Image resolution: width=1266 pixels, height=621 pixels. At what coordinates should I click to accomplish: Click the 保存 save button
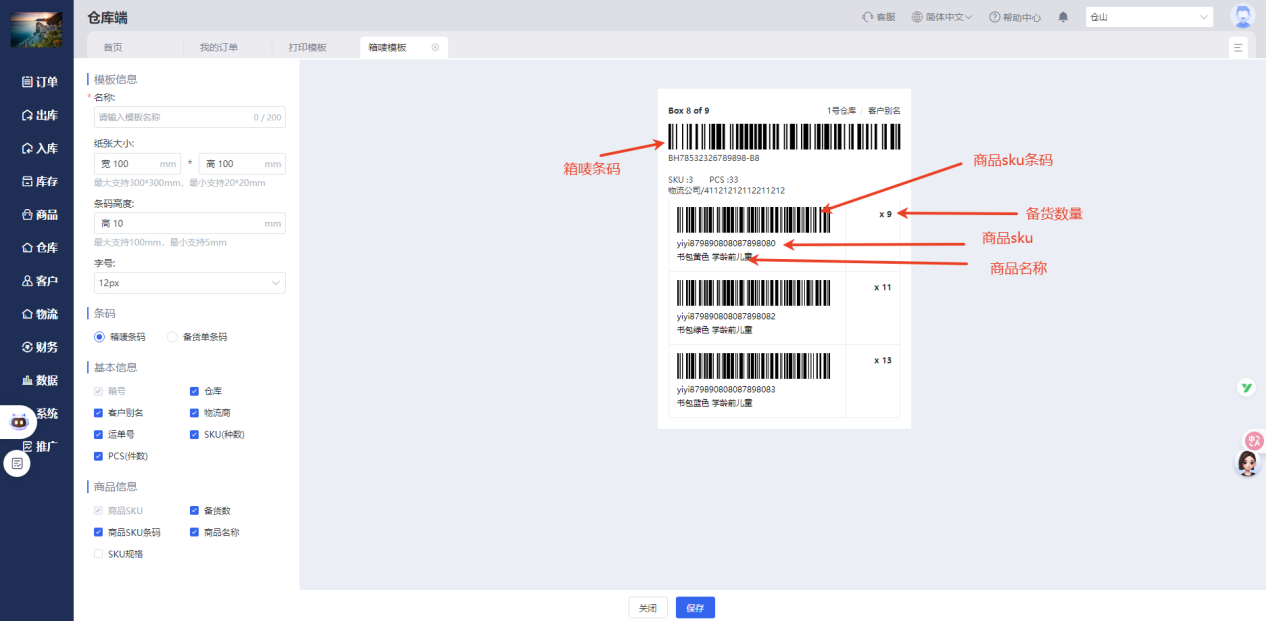(x=694, y=607)
